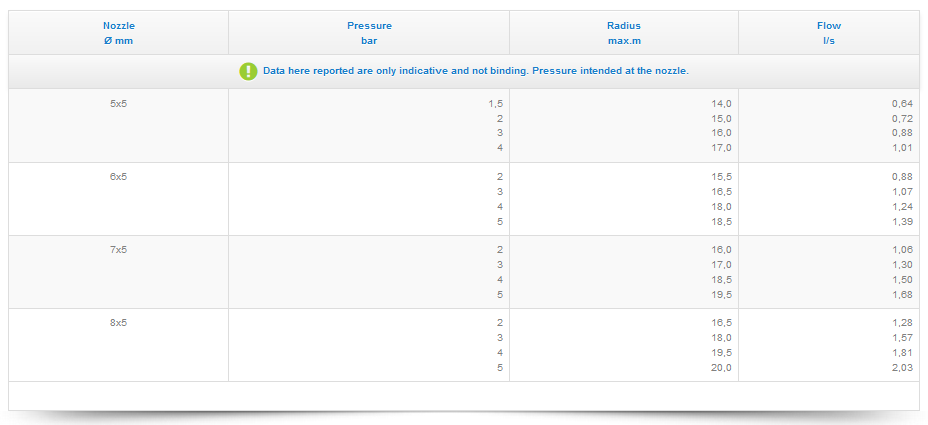Click the 15,5 radius value
Image resolution: width=928 pixels, height=425 pixels.
(722, 176)
